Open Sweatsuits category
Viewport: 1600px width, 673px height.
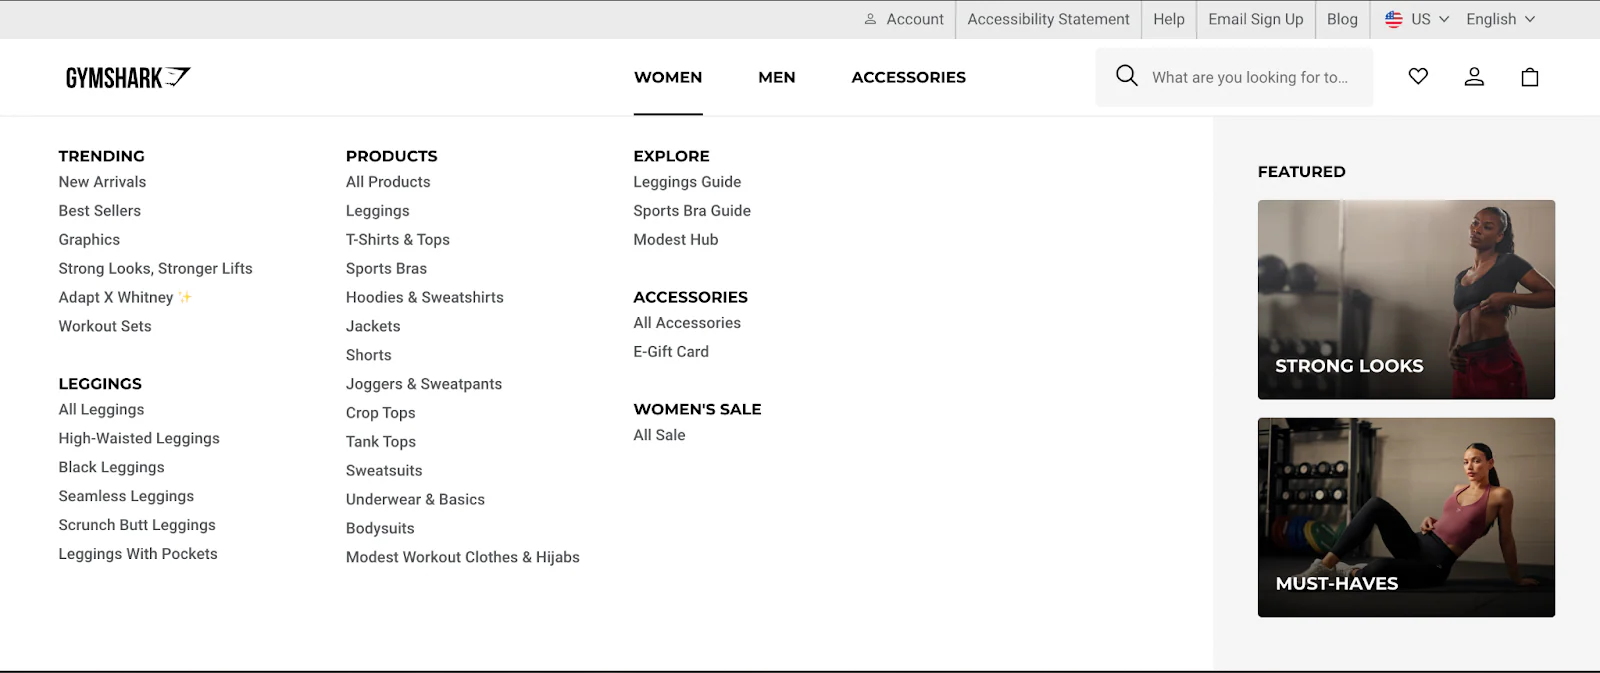click(384, 471)
